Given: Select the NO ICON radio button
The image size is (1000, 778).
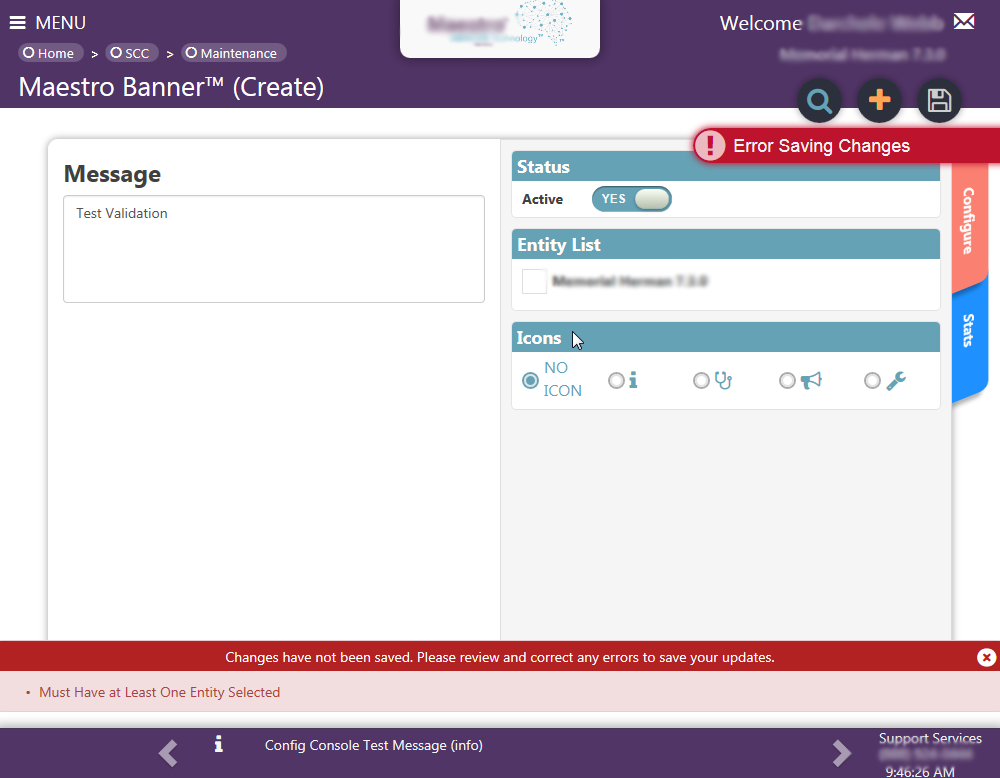Looking at the screenshot, I should [530, 381].
